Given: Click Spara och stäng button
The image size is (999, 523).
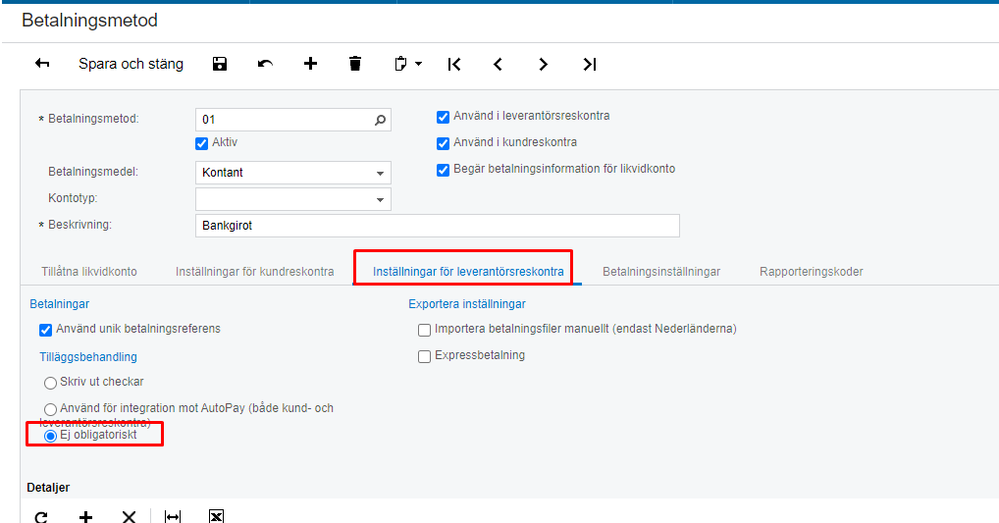Looking at the screenshot, I should (131, 64).
